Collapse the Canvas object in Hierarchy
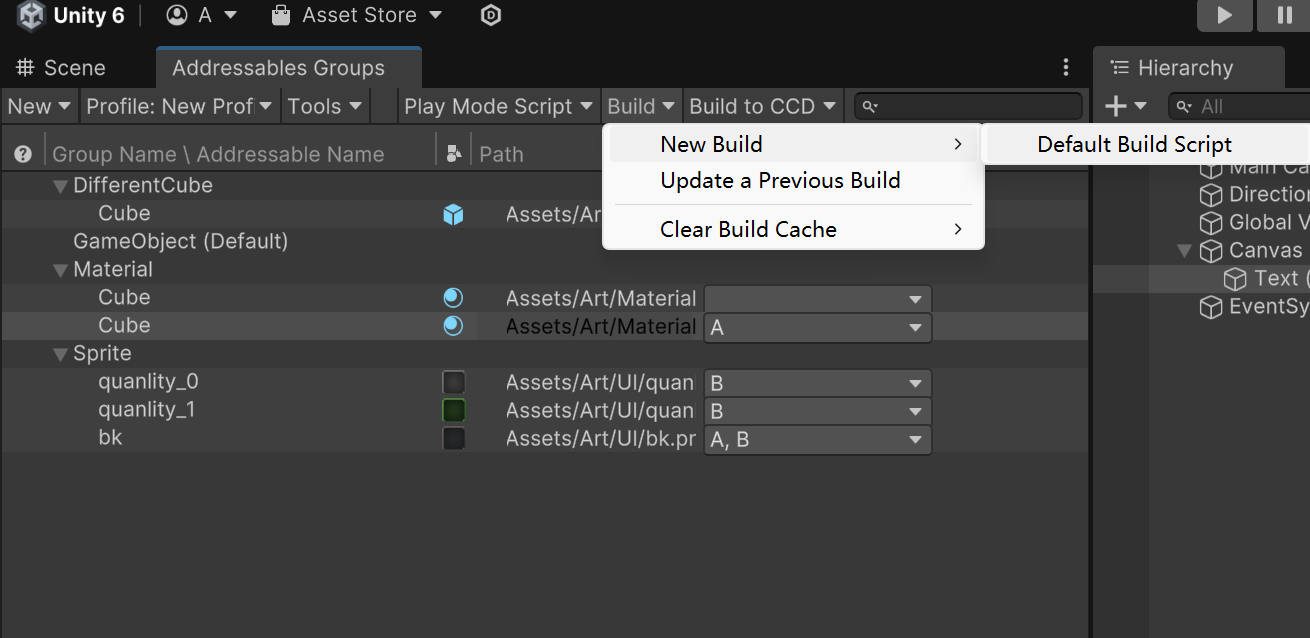 coord(1186,251)
